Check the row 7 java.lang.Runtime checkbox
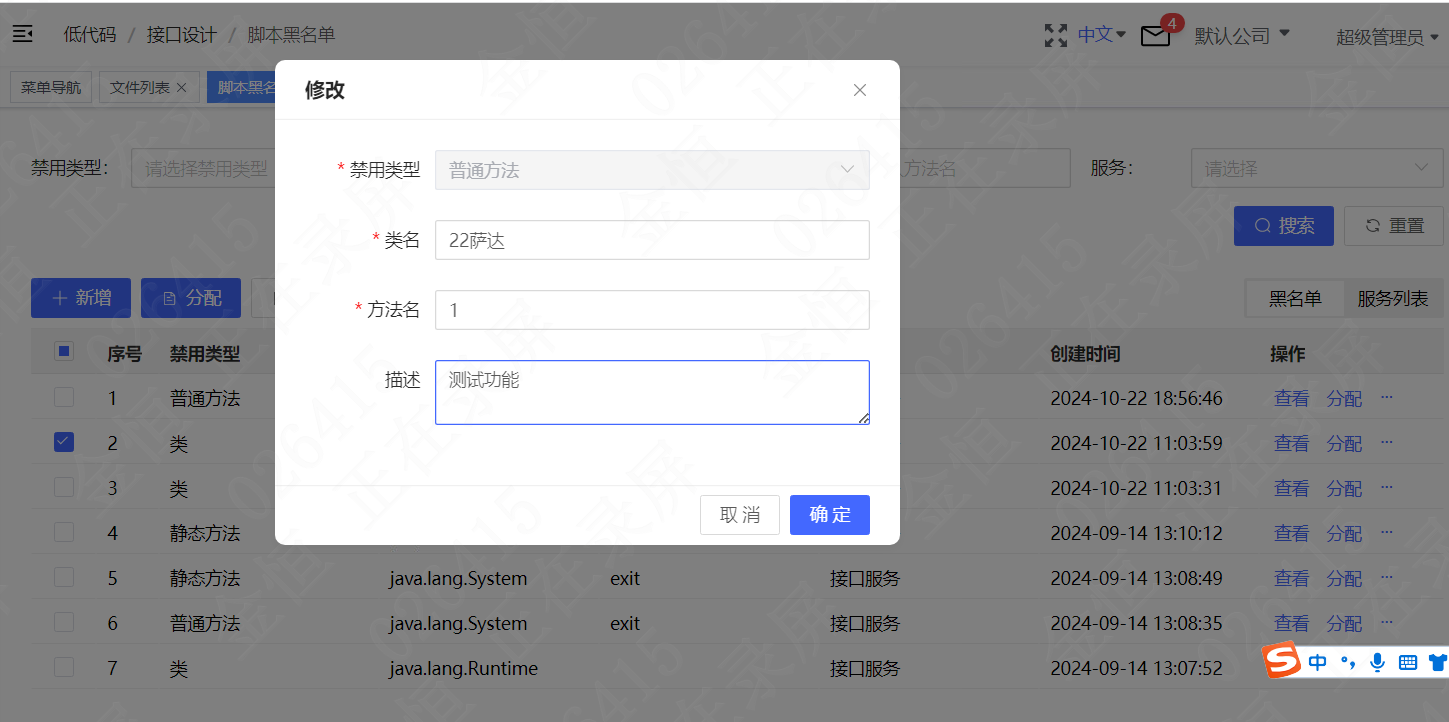Image resolution: width=1449 pixels, height=722 pixels. [64, 667]
